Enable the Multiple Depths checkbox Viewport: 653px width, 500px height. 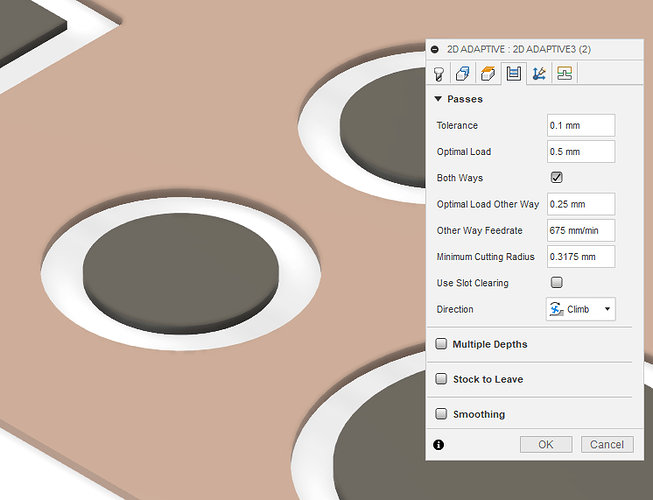(x=441, y=344)
